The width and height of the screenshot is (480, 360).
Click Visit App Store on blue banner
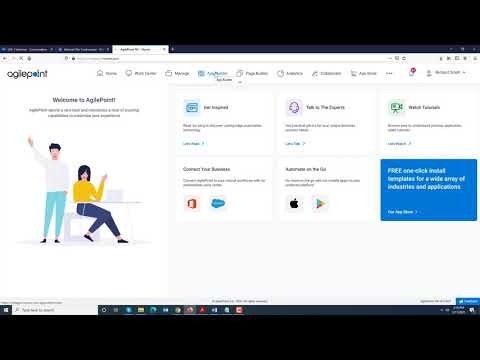(402, 212)
